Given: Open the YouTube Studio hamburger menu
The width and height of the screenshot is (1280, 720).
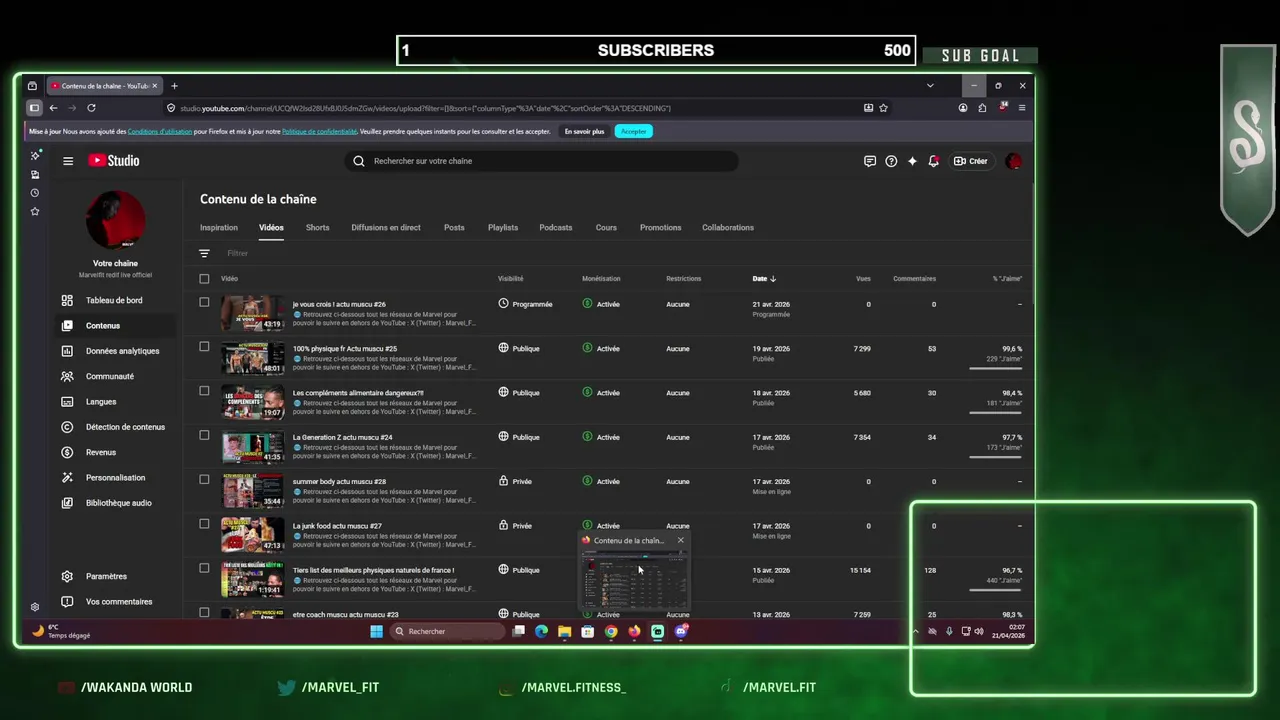Looking at the screenshot, I should 68,161.
